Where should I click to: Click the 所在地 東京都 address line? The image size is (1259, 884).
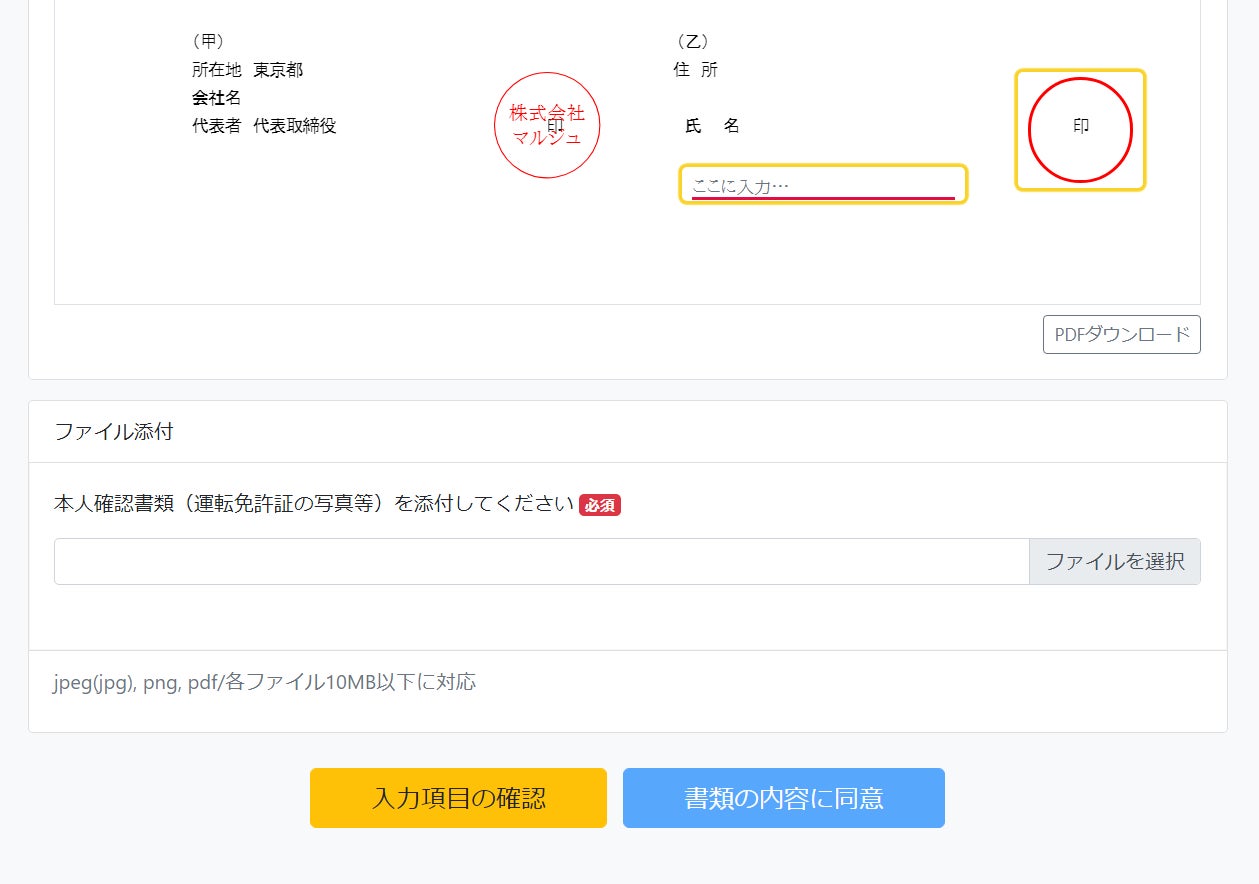click(247, 70)
